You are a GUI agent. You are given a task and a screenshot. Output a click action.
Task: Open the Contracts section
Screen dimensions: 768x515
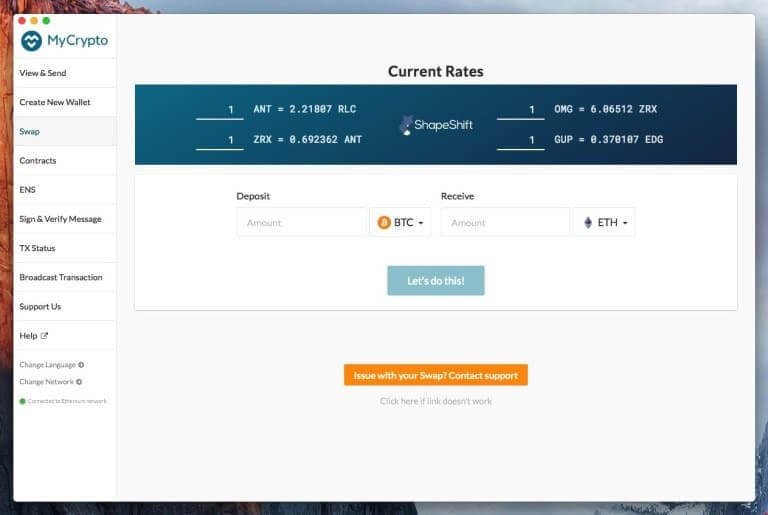pyautogui.click(x=65, y=160)
